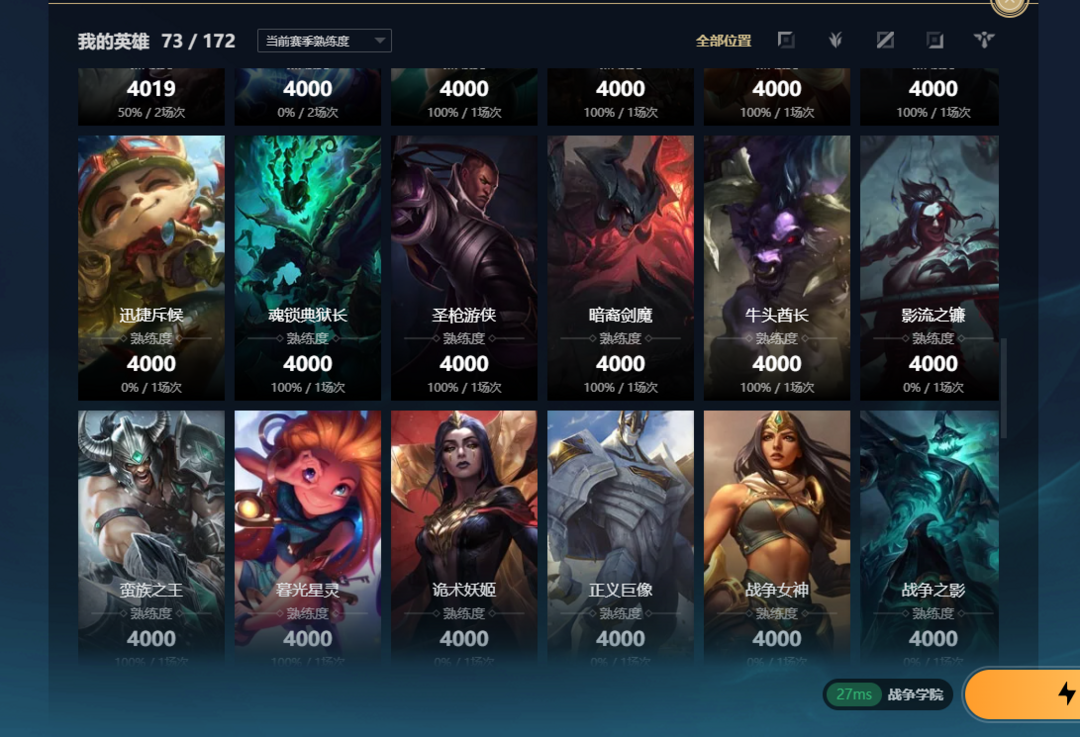
Task: Click the 27ms latency indicator
Action: coord(853,694)
